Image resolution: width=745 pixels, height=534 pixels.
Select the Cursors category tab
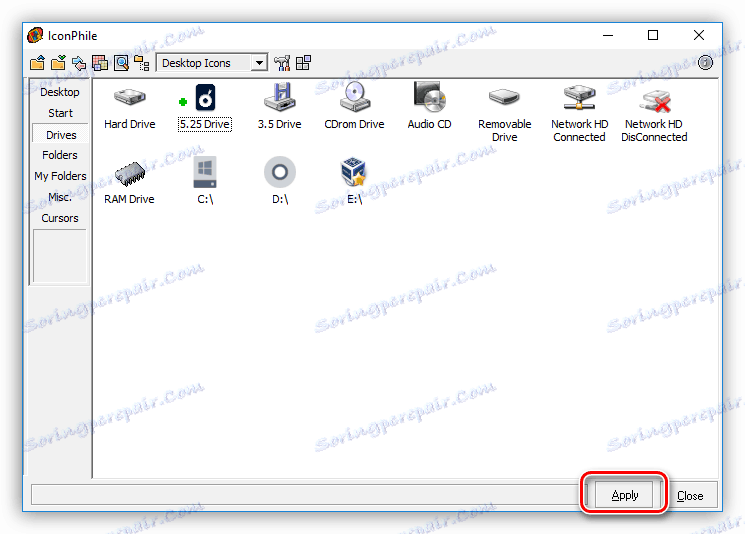coord(60,218)
